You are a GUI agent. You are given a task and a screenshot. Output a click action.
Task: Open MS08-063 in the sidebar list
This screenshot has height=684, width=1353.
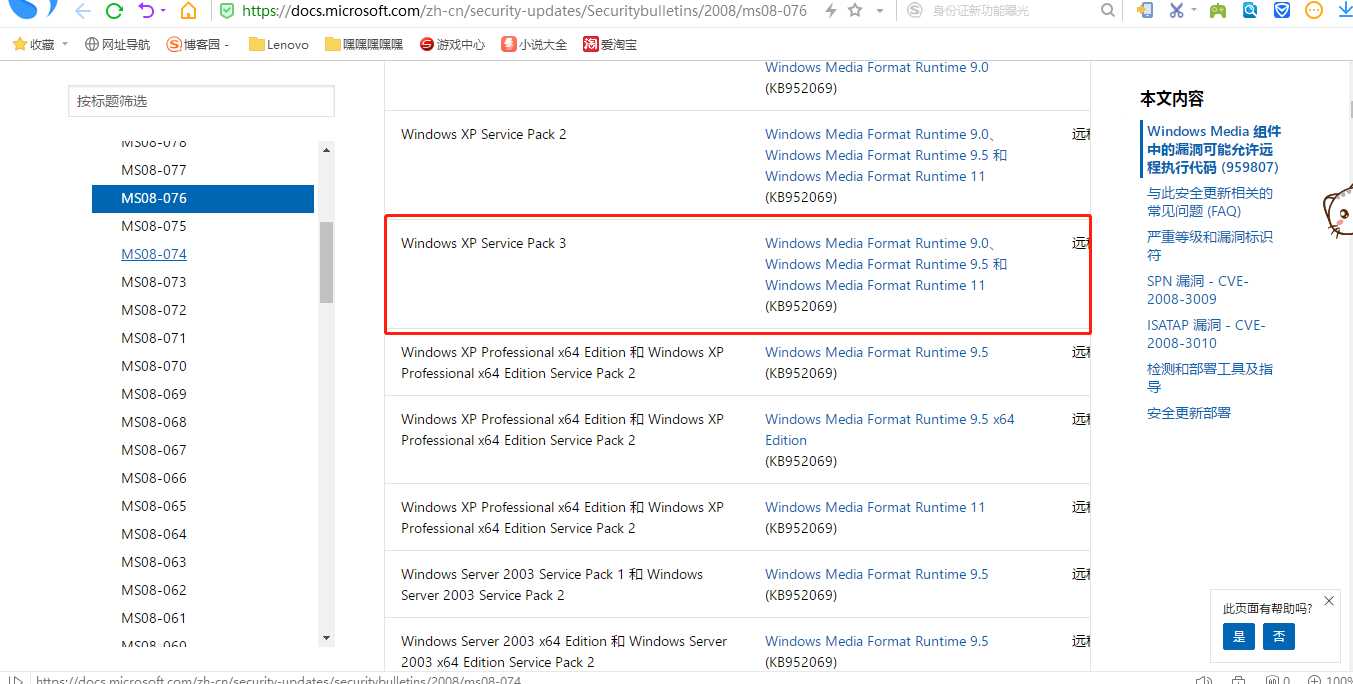tap(154, 562)
